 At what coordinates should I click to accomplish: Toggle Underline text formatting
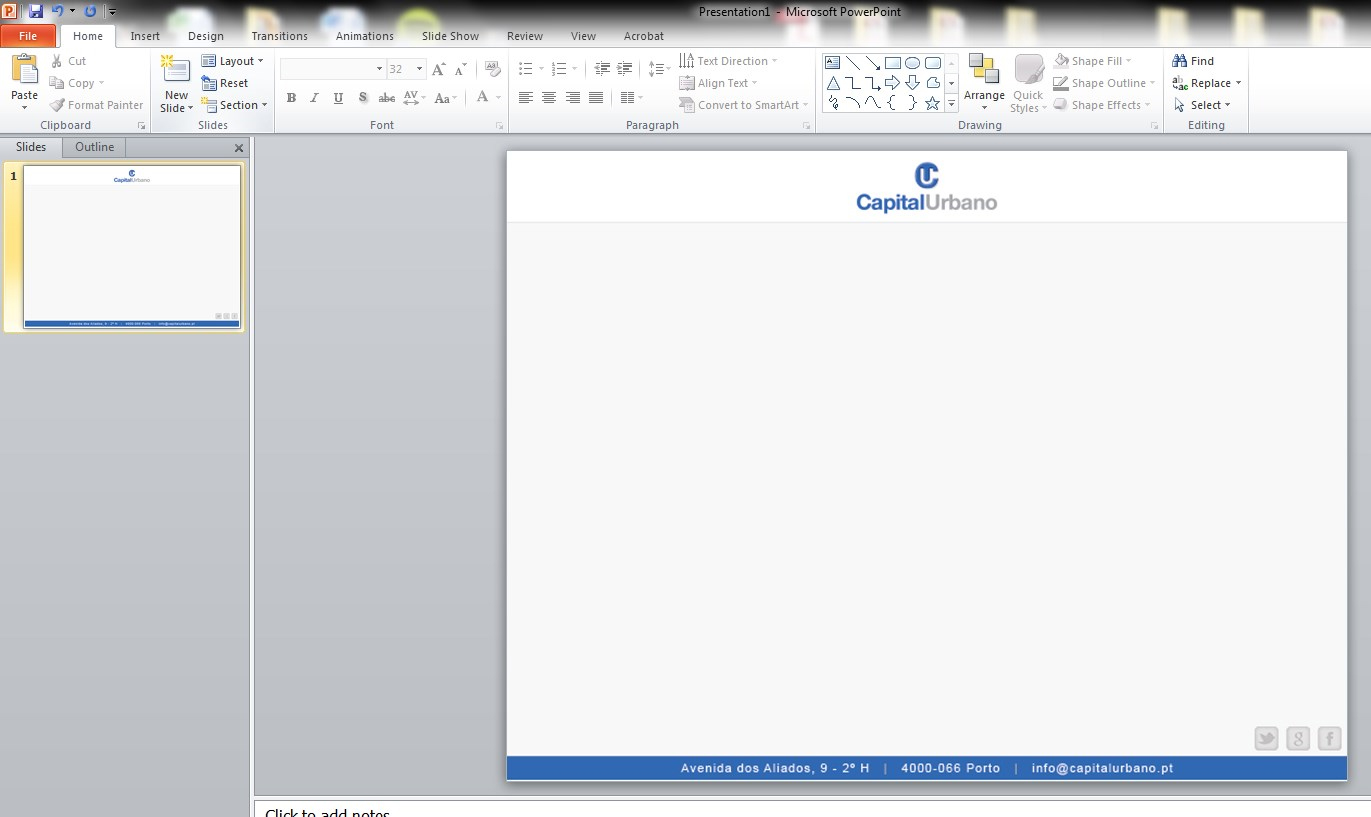(338, 98)
